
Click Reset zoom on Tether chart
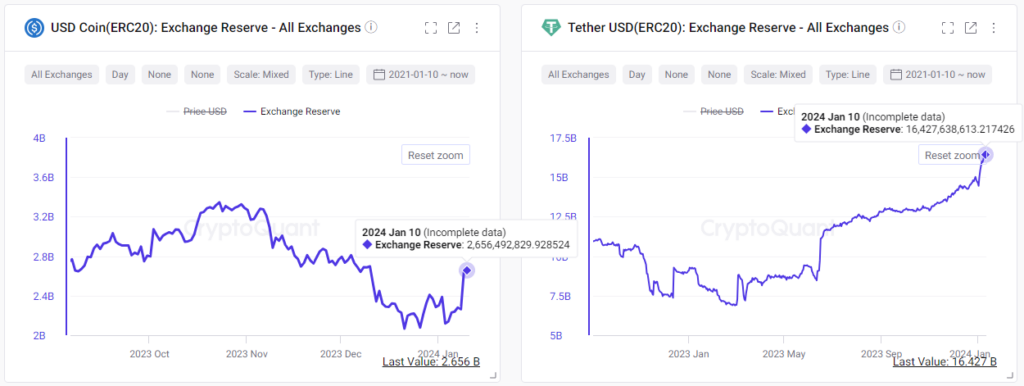tap(953, 155)
